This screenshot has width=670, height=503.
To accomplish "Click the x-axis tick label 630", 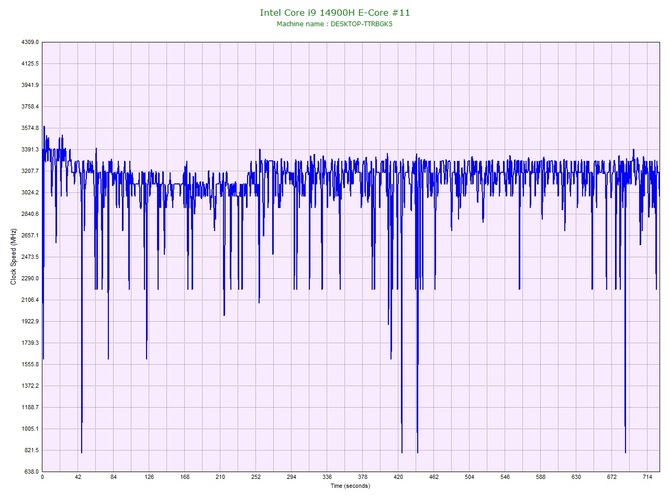I will pos(576,477).
